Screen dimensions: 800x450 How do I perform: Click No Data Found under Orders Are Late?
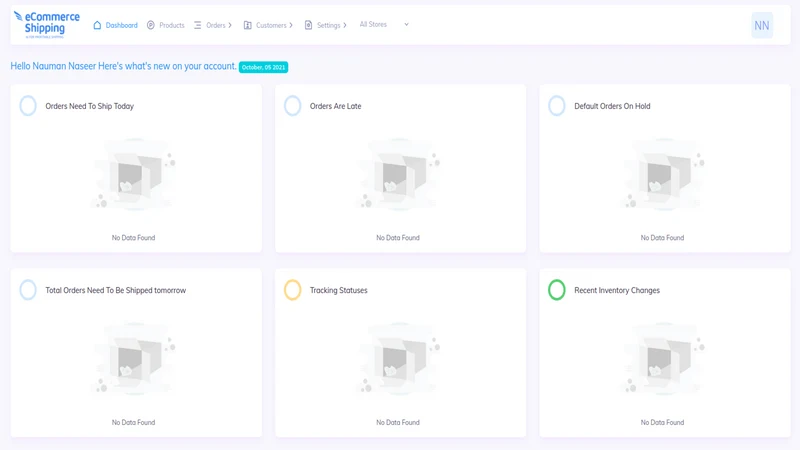click(x=397, y=238)
